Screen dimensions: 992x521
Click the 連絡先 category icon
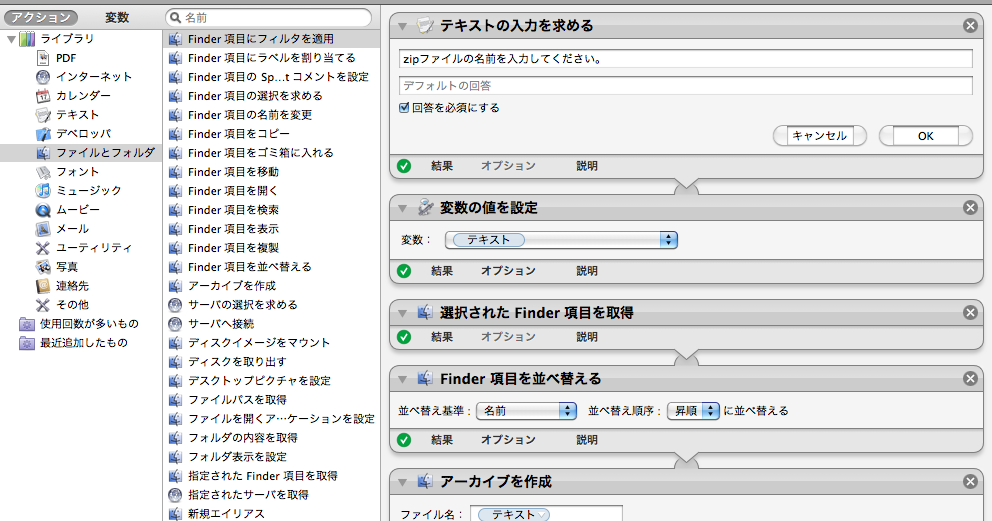tap(43, 286)
